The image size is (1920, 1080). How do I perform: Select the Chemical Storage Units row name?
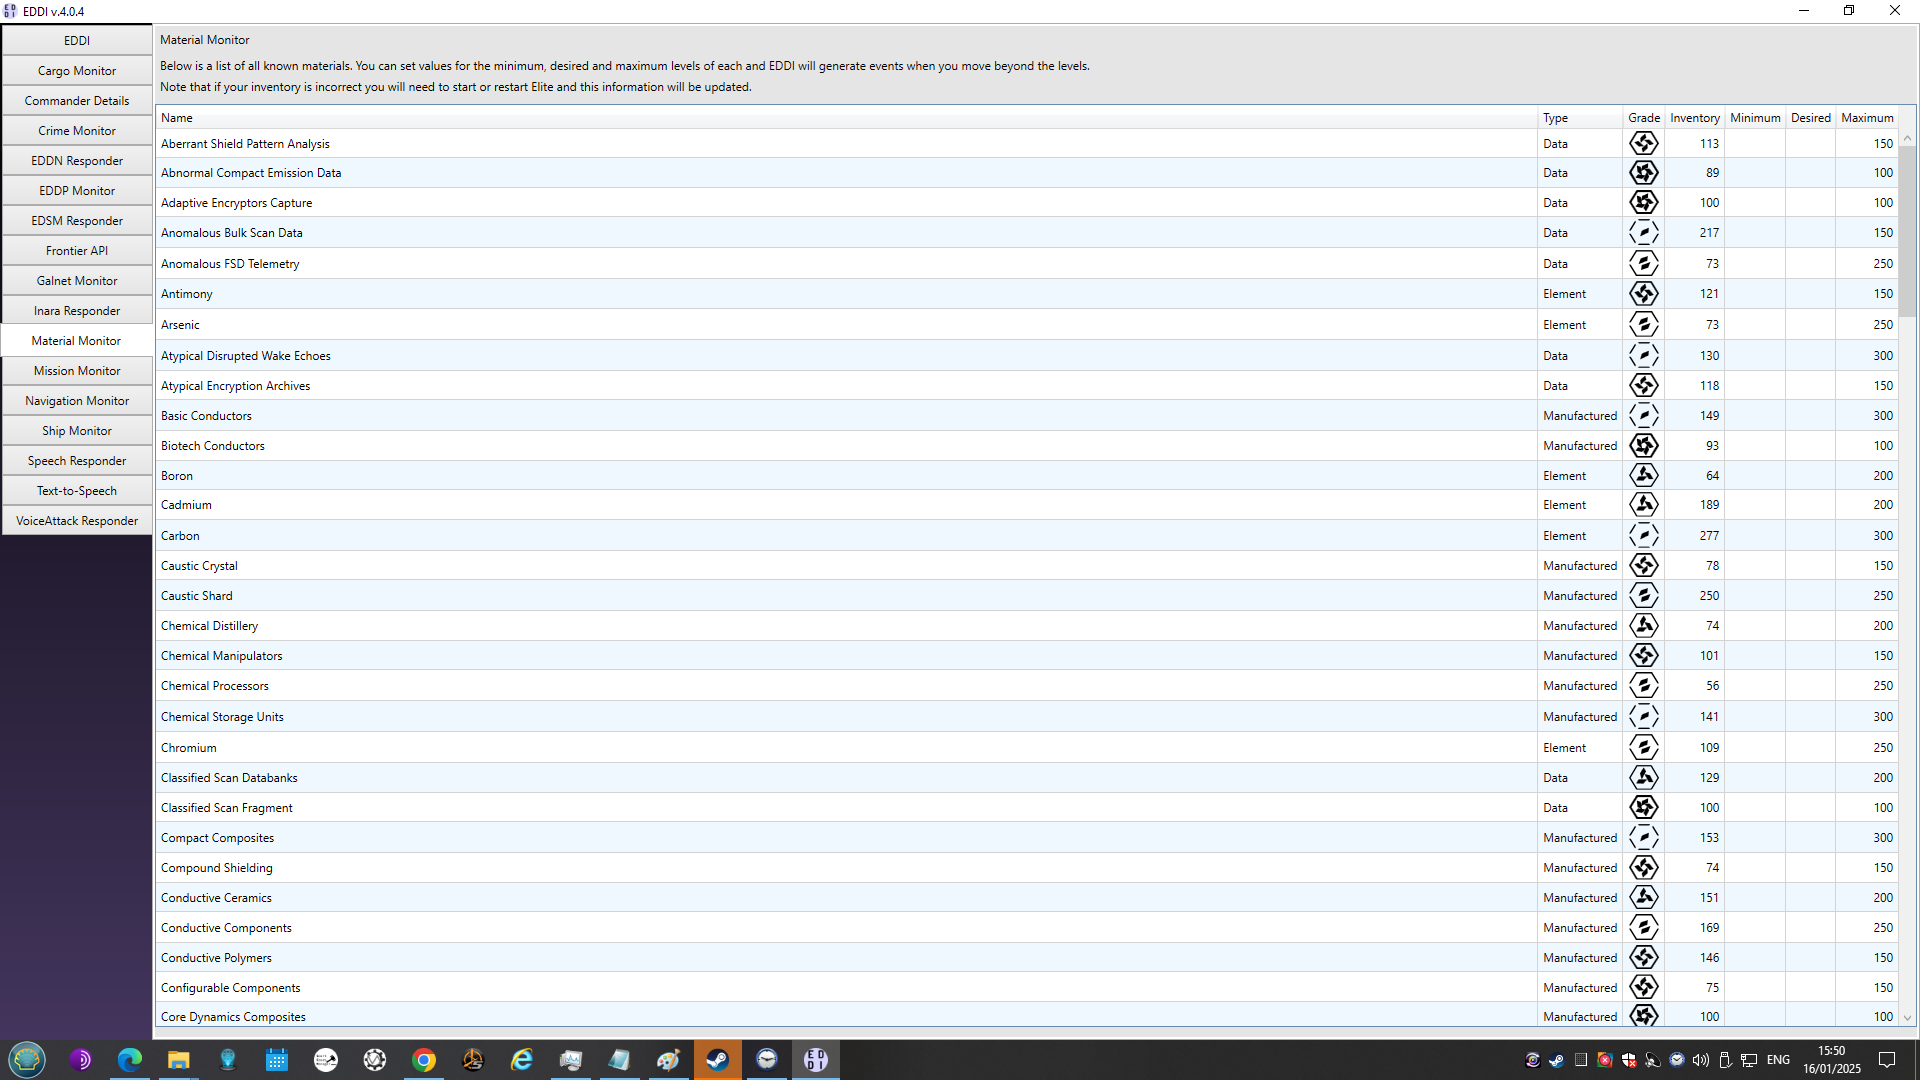coord(222,716)
